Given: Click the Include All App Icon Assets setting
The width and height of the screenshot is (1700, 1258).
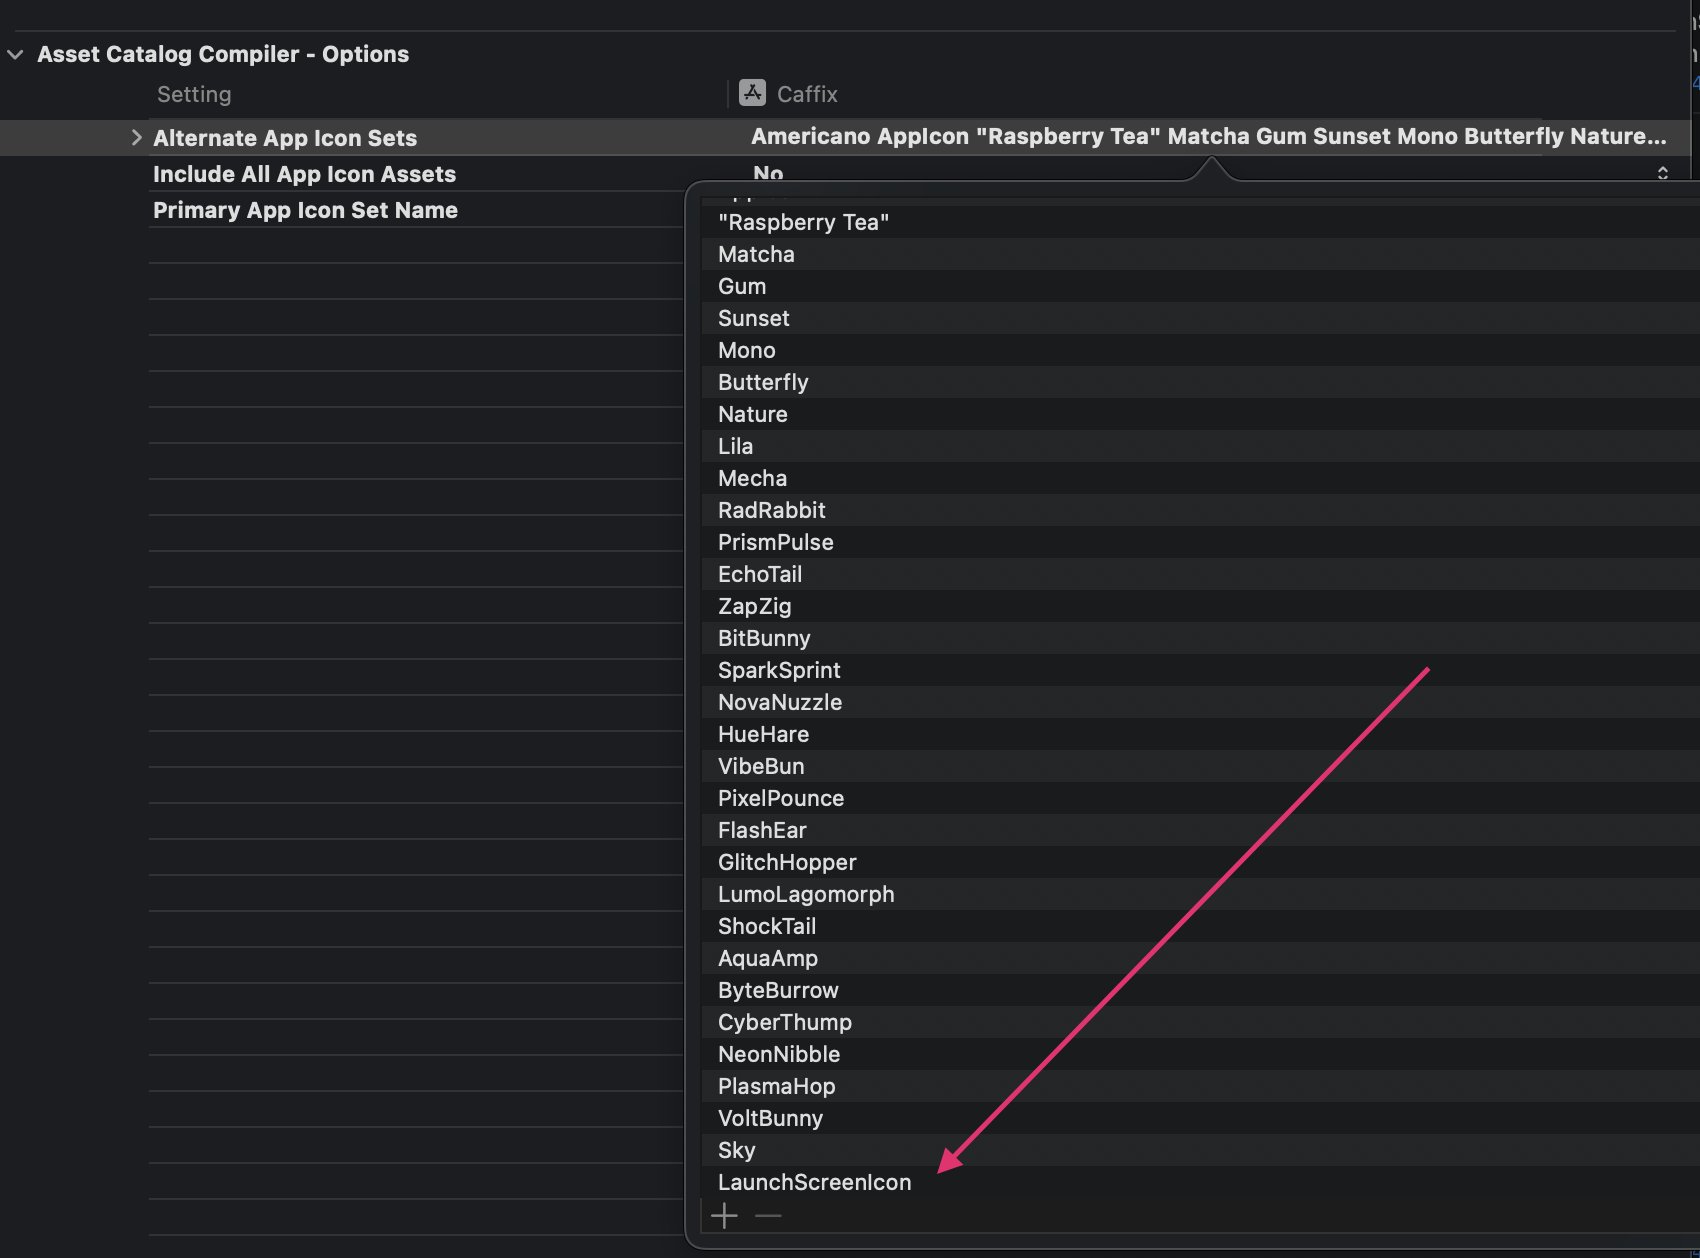Looking at the screenshot, I should pos(304,174).
